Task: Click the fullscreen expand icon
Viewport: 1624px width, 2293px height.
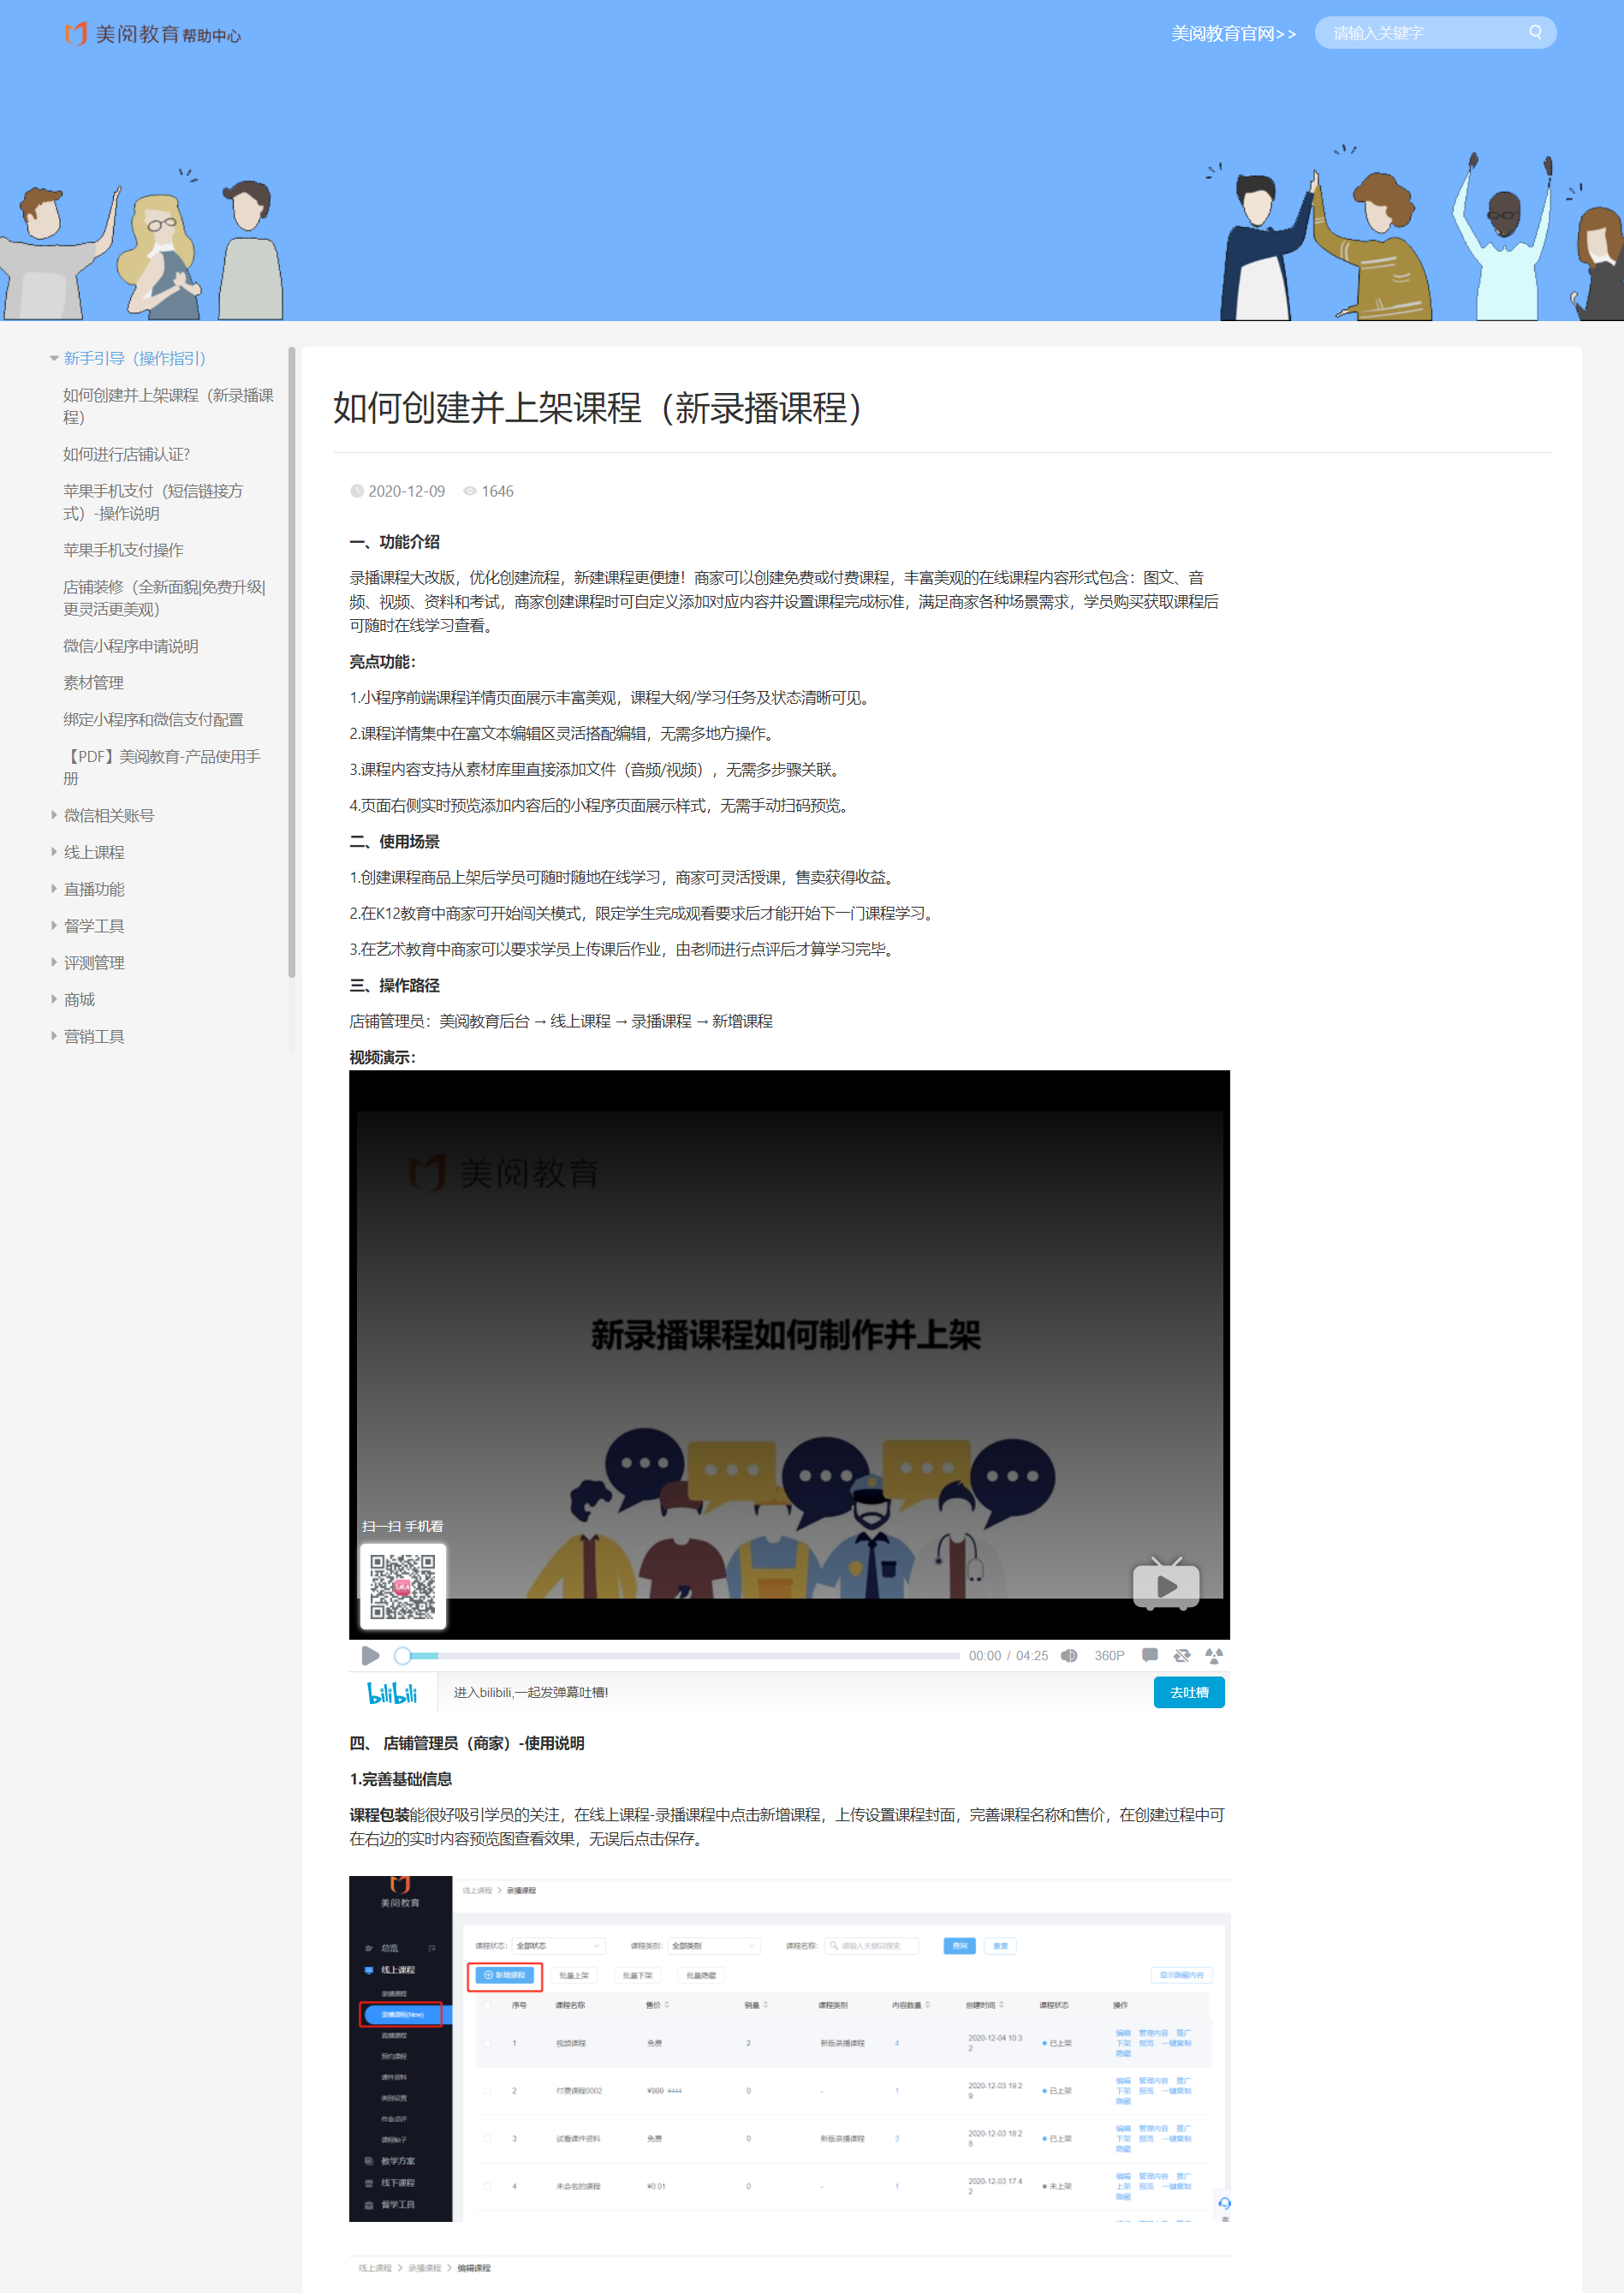Action: click(x=1214, y=1656)
